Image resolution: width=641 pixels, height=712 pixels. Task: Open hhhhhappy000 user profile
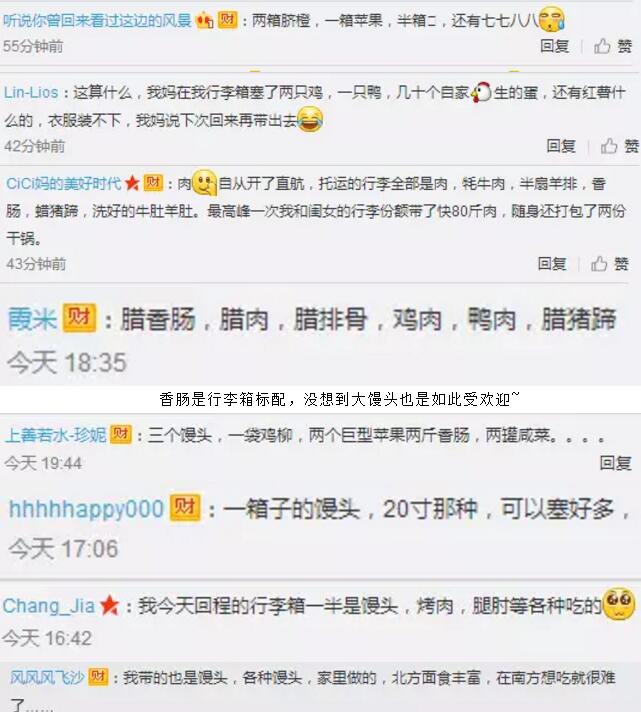(86, 509)
